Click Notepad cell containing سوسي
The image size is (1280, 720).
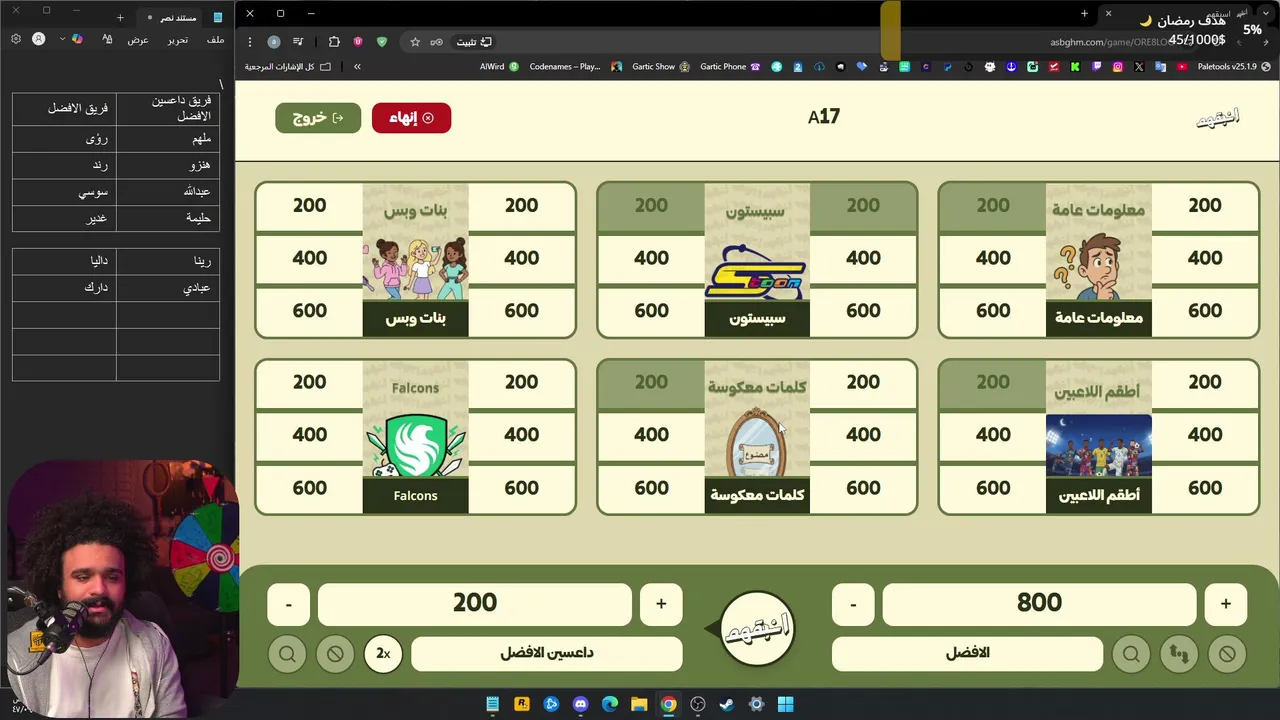pyautogui.click(x=64, y=191)
